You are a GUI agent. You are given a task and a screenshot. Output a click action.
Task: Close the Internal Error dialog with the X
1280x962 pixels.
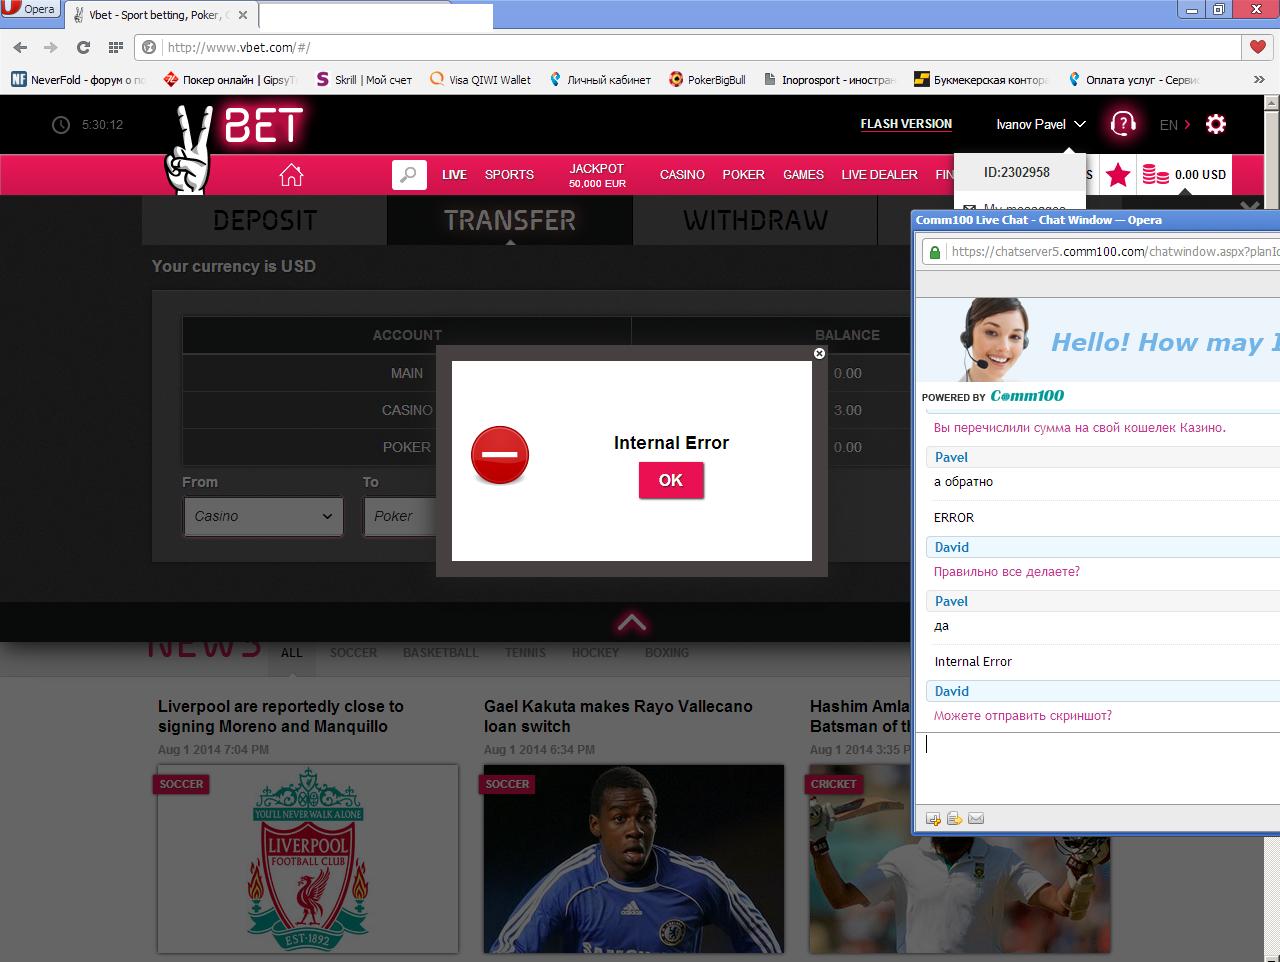(819, 353)
